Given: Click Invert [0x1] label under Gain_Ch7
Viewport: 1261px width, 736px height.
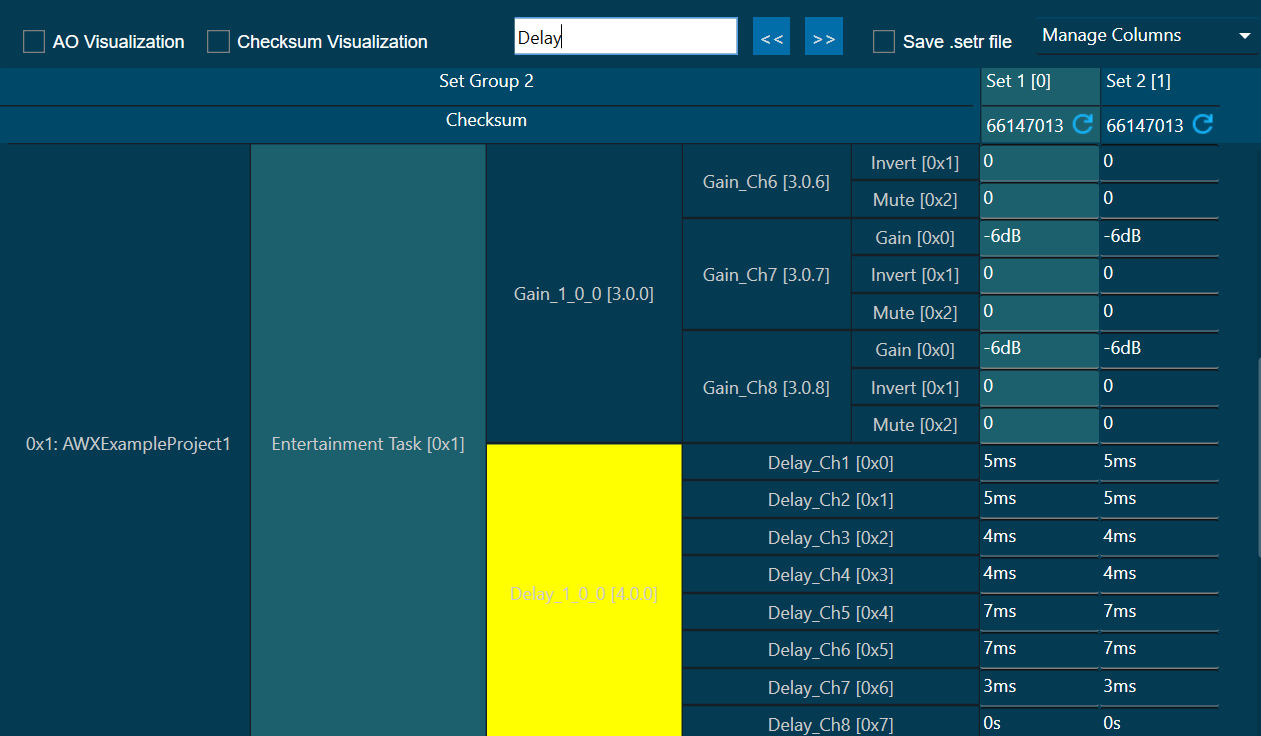Looking at the screenshot, I should tap(915, 275).
